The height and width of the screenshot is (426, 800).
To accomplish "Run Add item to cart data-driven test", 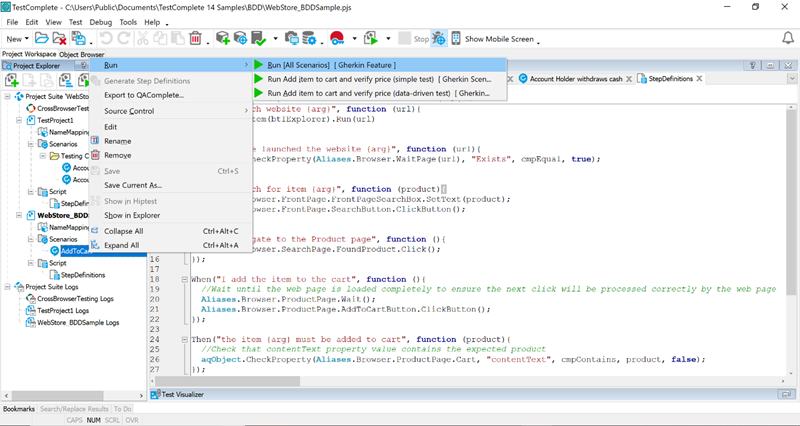I will click(379, 93).
